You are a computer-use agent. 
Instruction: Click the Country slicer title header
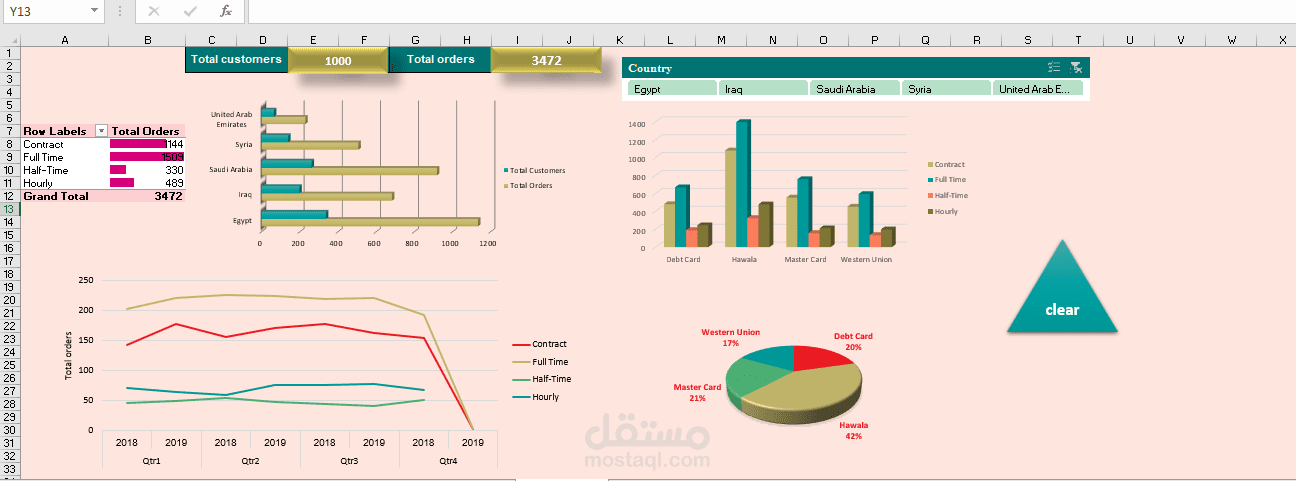[651, 68]
